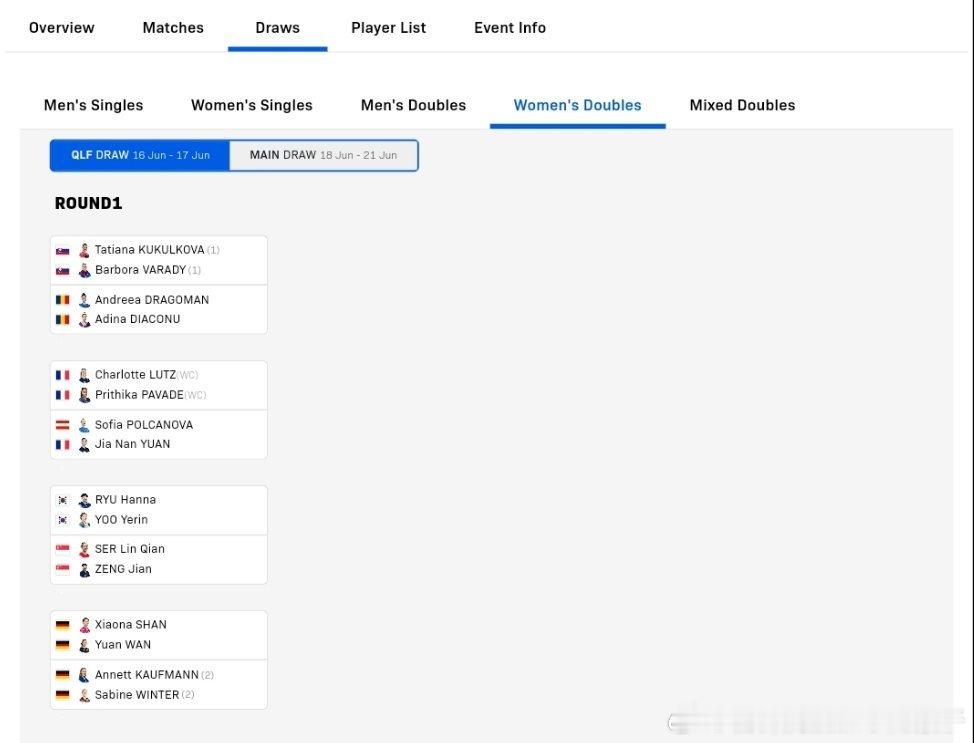Click the name Jia Nan YUAN

coord(132,444)
